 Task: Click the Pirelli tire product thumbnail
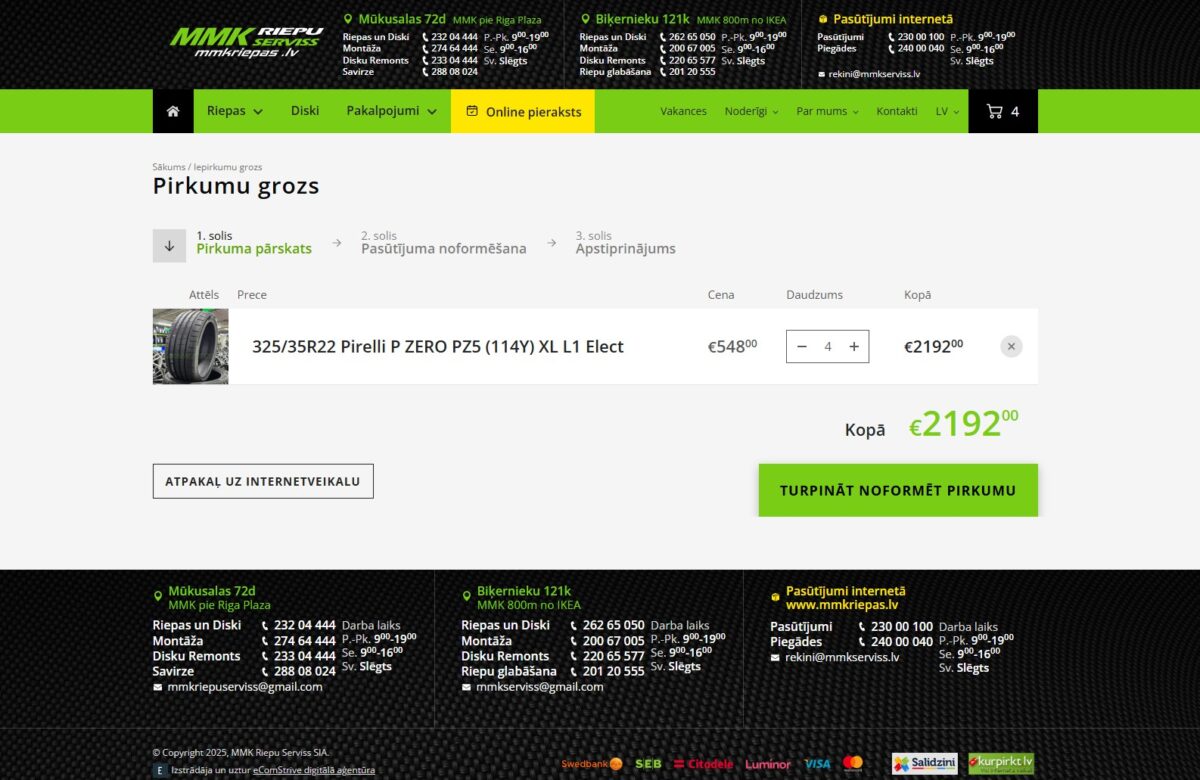pos(190,346)
